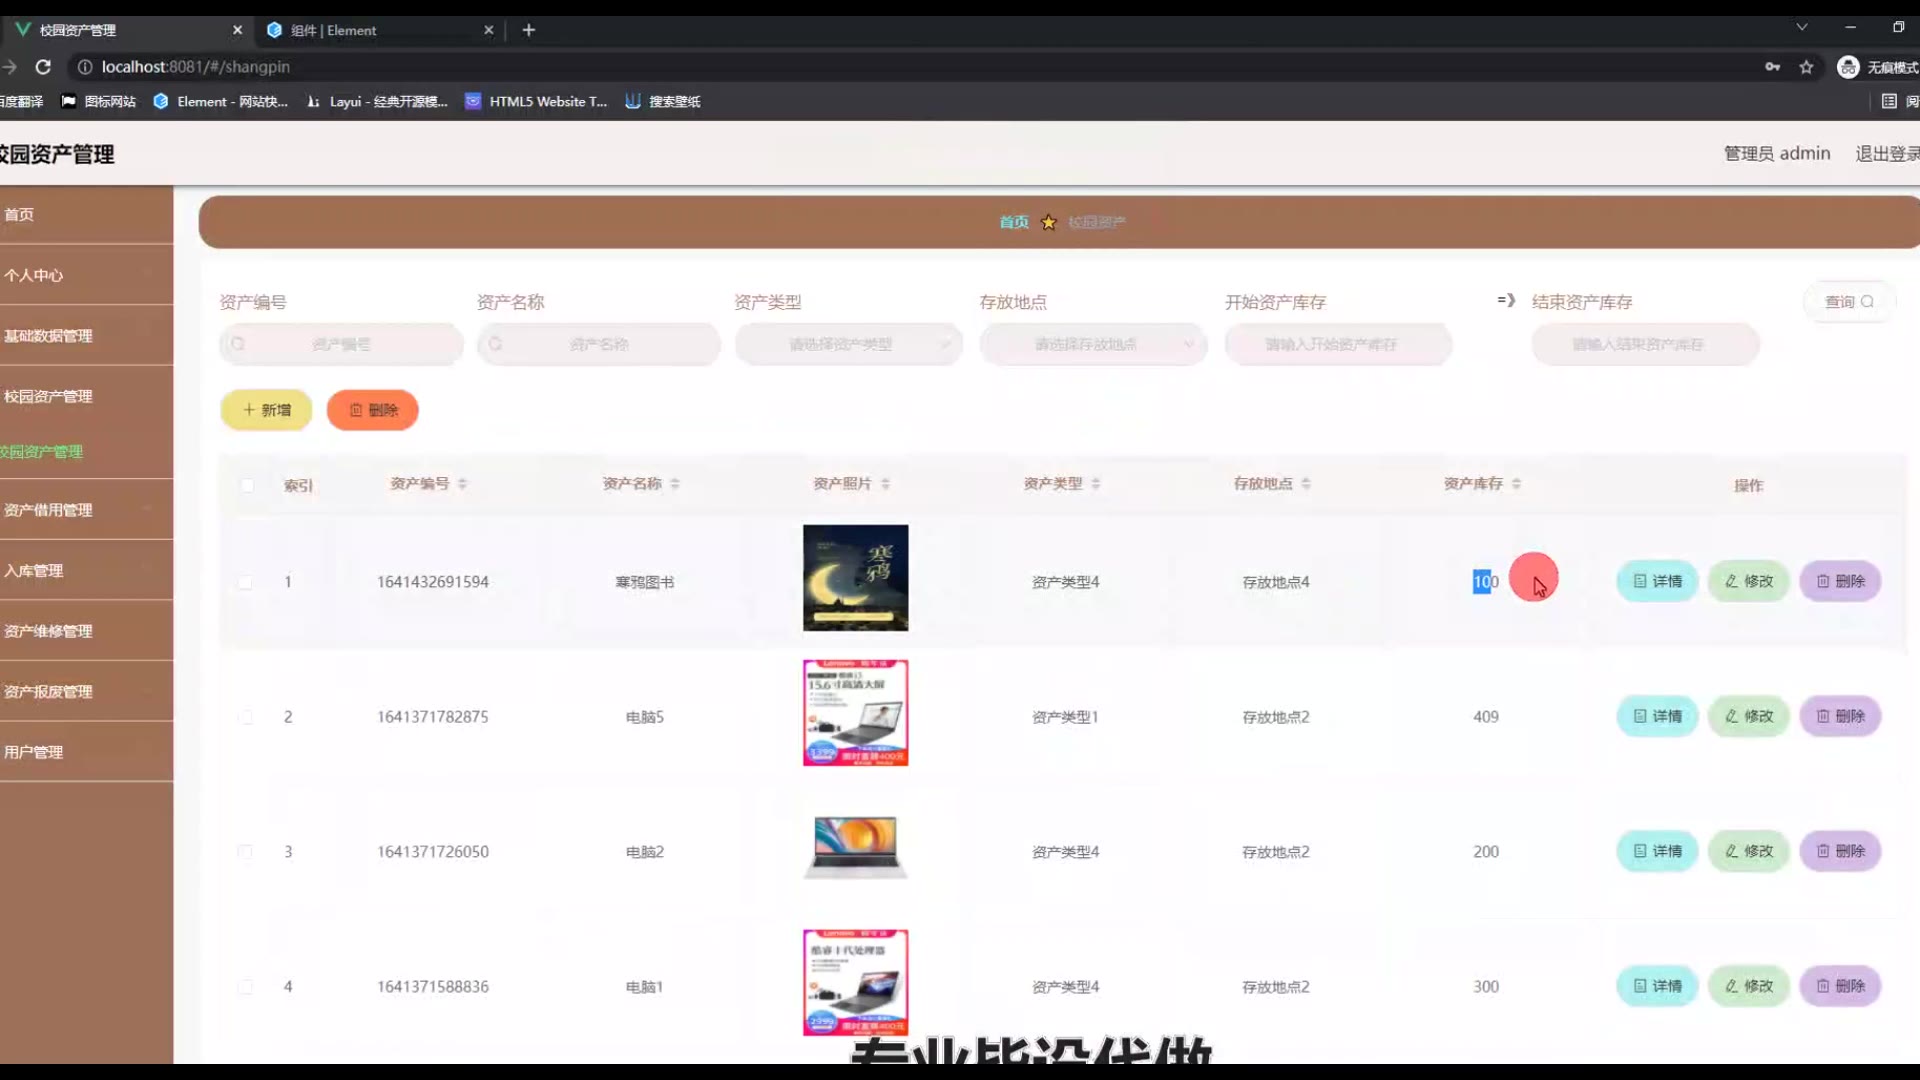Bookmark page with star icon
The height and width of the screenshot is (1080, 1920).
click(1806, 67)
